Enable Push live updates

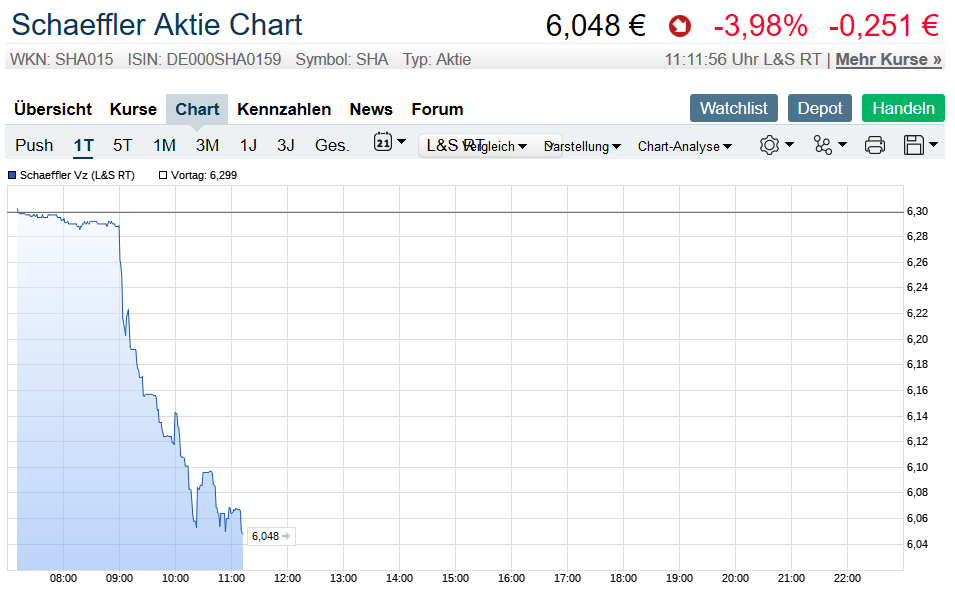34,146
